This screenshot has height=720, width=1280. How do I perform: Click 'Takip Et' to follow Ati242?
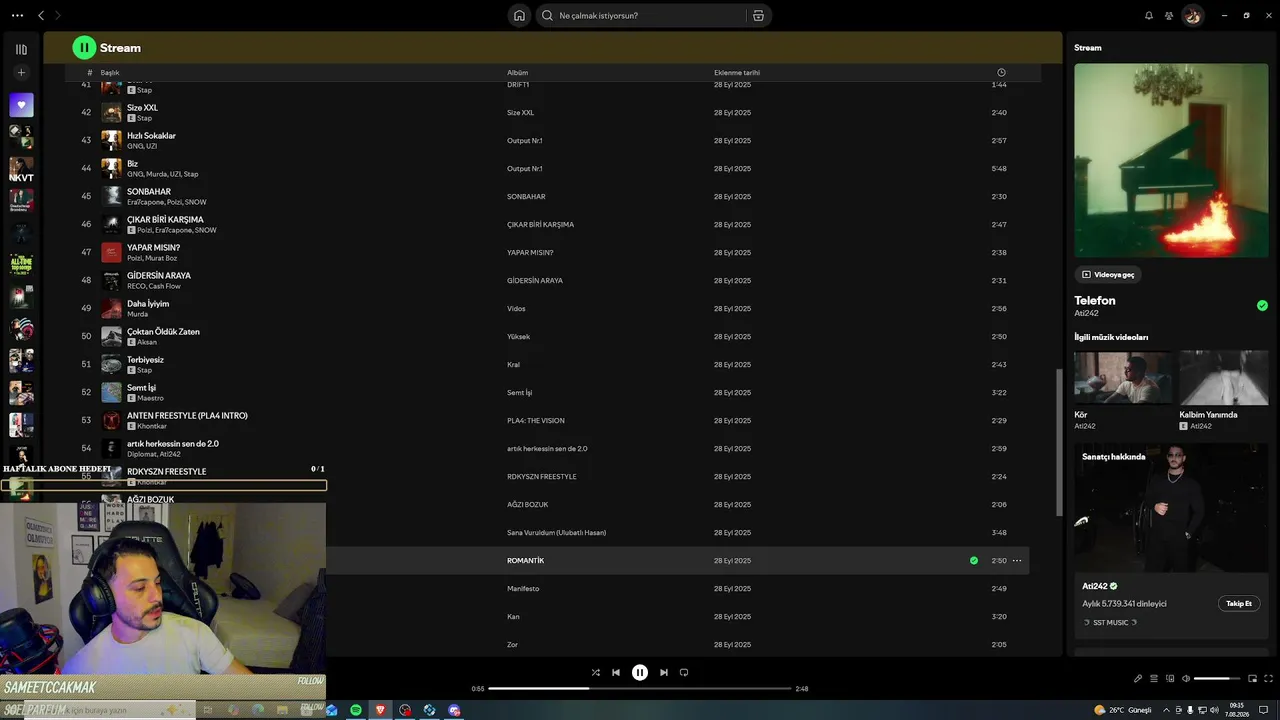tap(1239, 604)
